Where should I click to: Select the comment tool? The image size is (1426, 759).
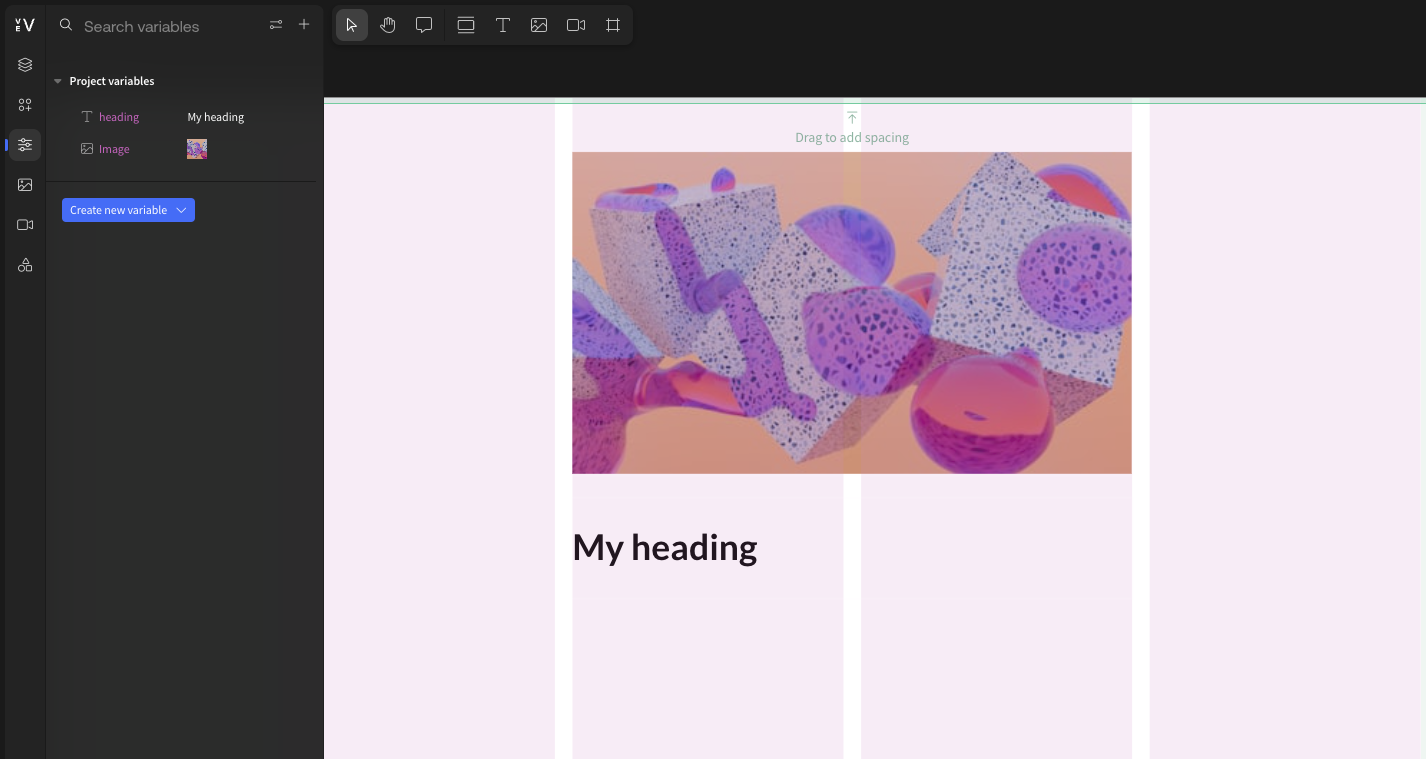(x=424, y=25)
